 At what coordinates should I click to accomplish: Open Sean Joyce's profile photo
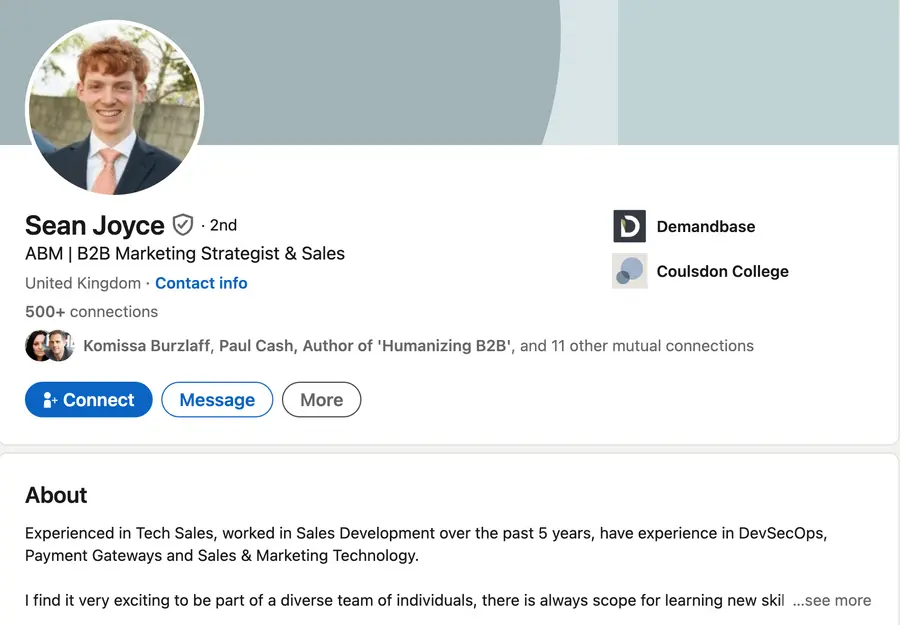[114, 108]
